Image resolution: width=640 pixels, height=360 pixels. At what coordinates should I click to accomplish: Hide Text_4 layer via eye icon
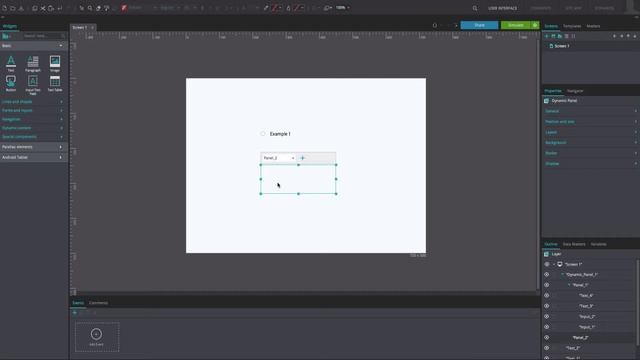547,296
